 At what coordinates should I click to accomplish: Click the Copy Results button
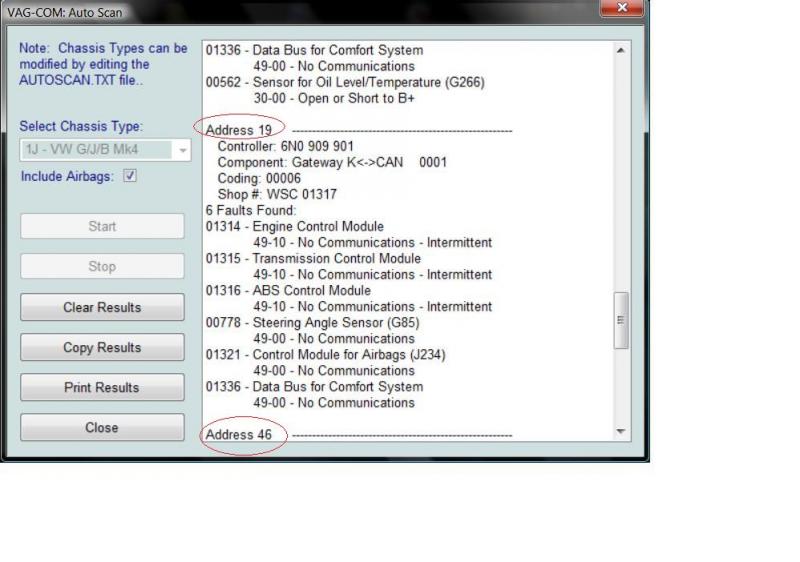(x=102, y=347)
